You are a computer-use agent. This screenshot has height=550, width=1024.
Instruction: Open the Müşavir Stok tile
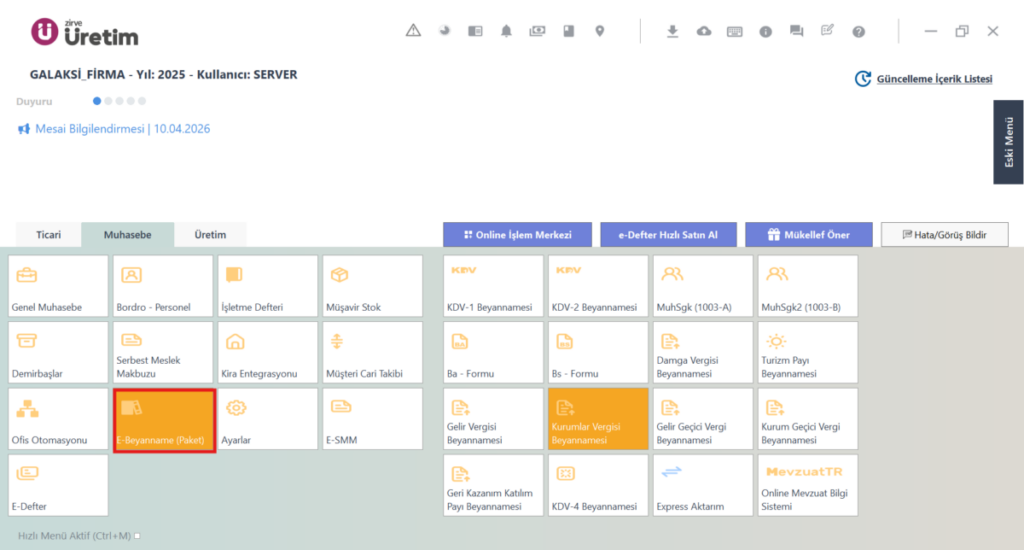(373, 286)
